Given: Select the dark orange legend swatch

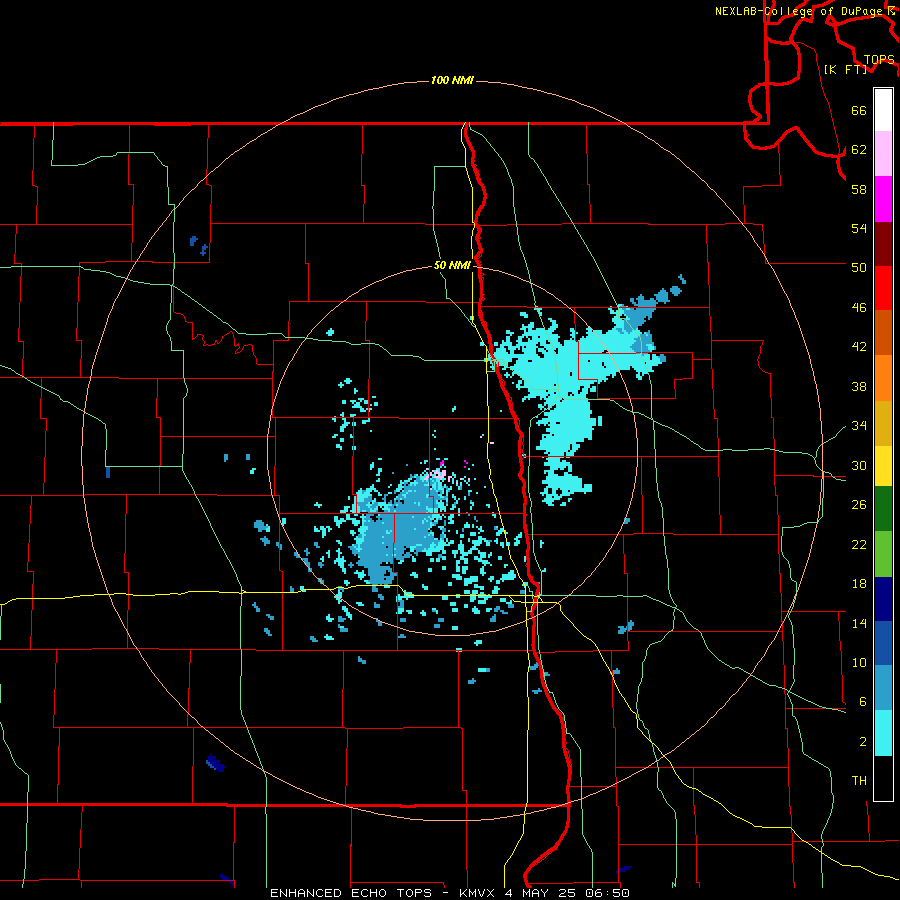Looking at the screenshot, I should click(x=883, y=333).
